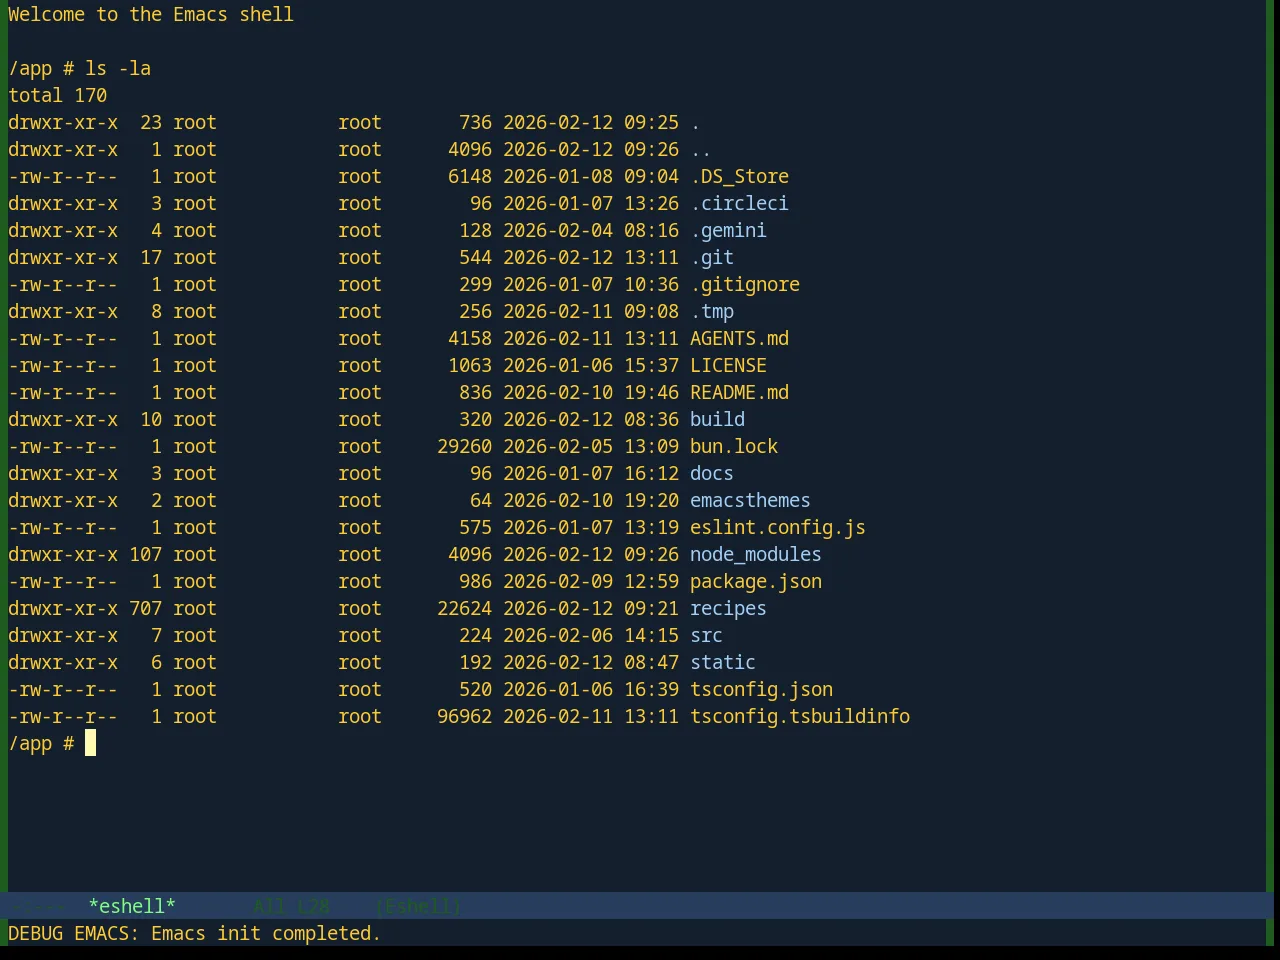Click the .gemini directory name

point(729,230)
